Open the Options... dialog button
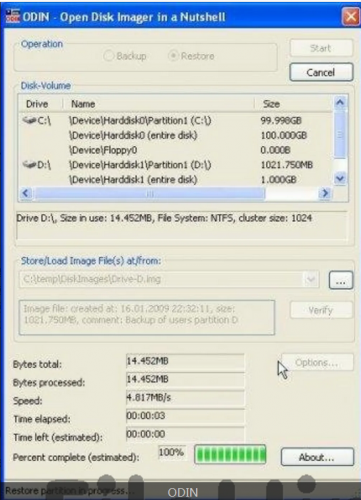Viewport: 361px width, 500px height. (x=317, y=362)
